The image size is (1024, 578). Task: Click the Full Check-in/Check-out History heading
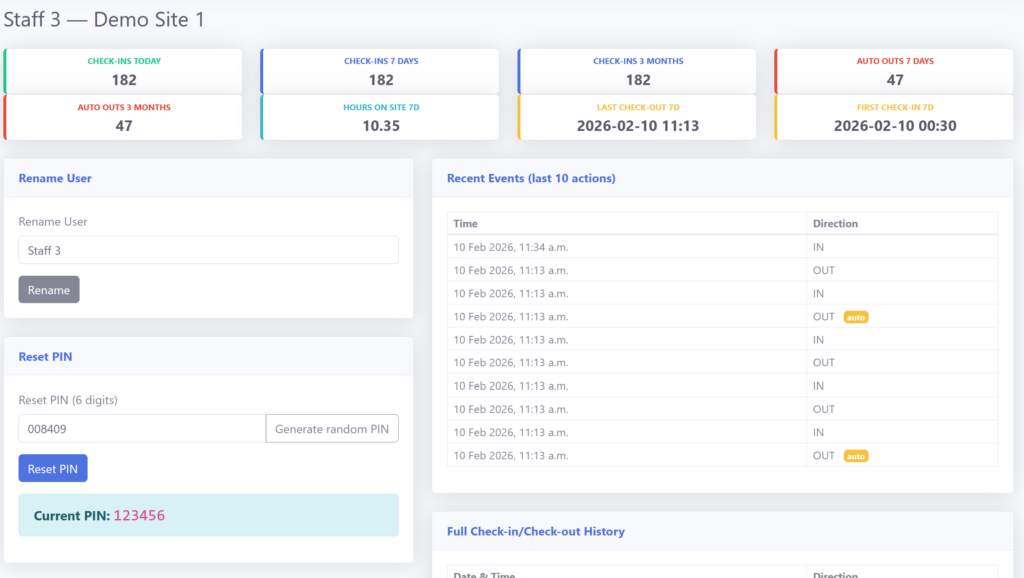pyautogui.click(x=535, y=531)
